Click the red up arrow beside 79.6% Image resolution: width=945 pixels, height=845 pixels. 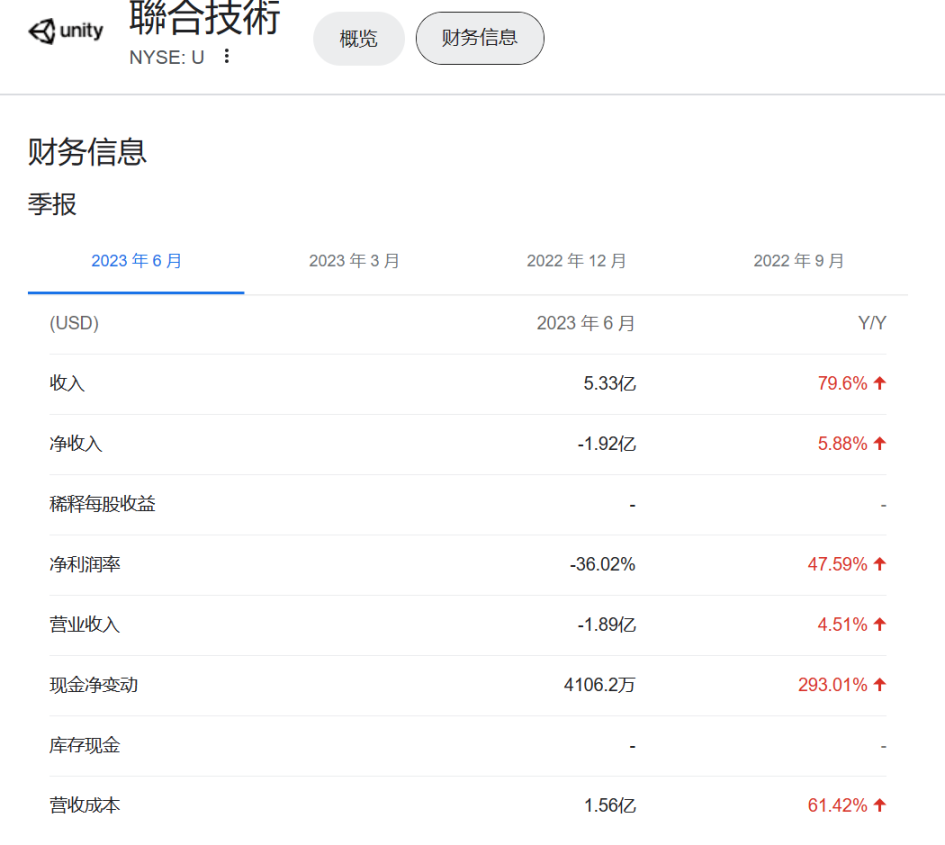click(x=879, y=383)
